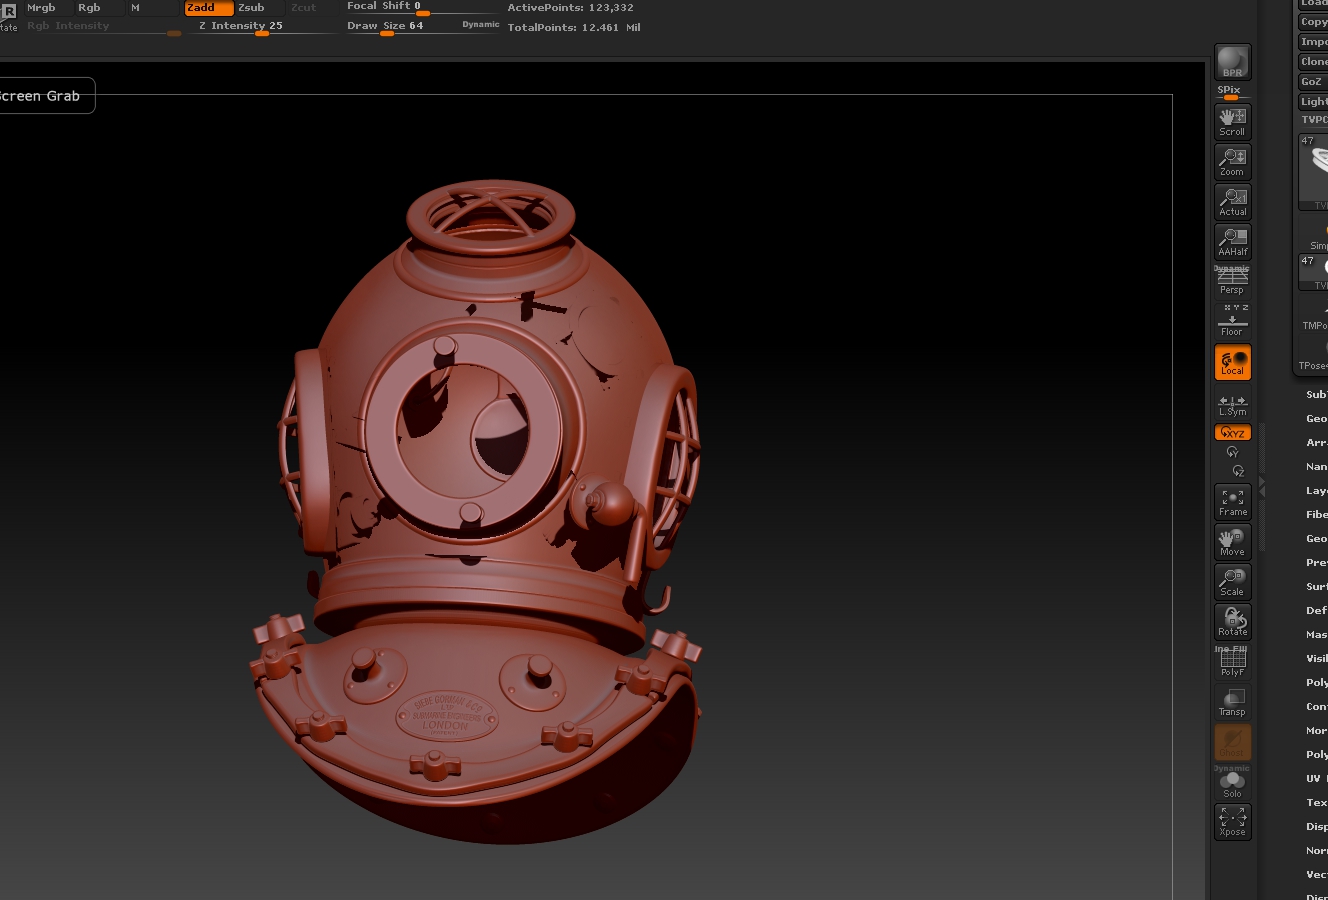The height and width of the screenshot is (900, 1328).
Task: Select the Zoom canvas tool
Action: (x=1232, y=162)
